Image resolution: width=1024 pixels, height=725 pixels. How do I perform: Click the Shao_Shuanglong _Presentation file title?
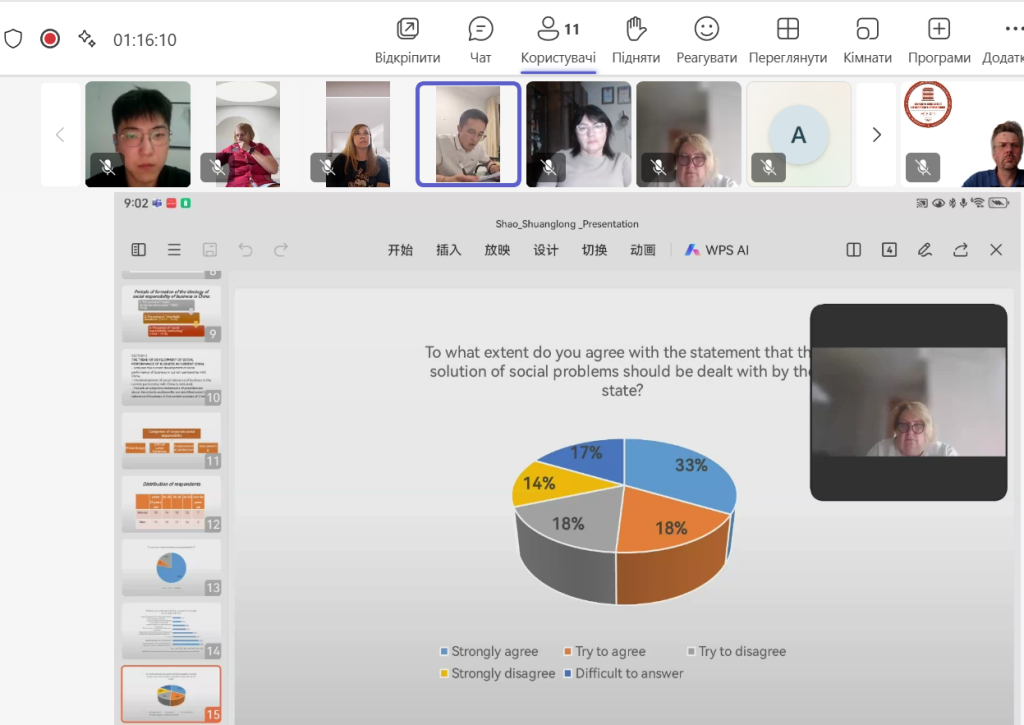pos(567,224)
